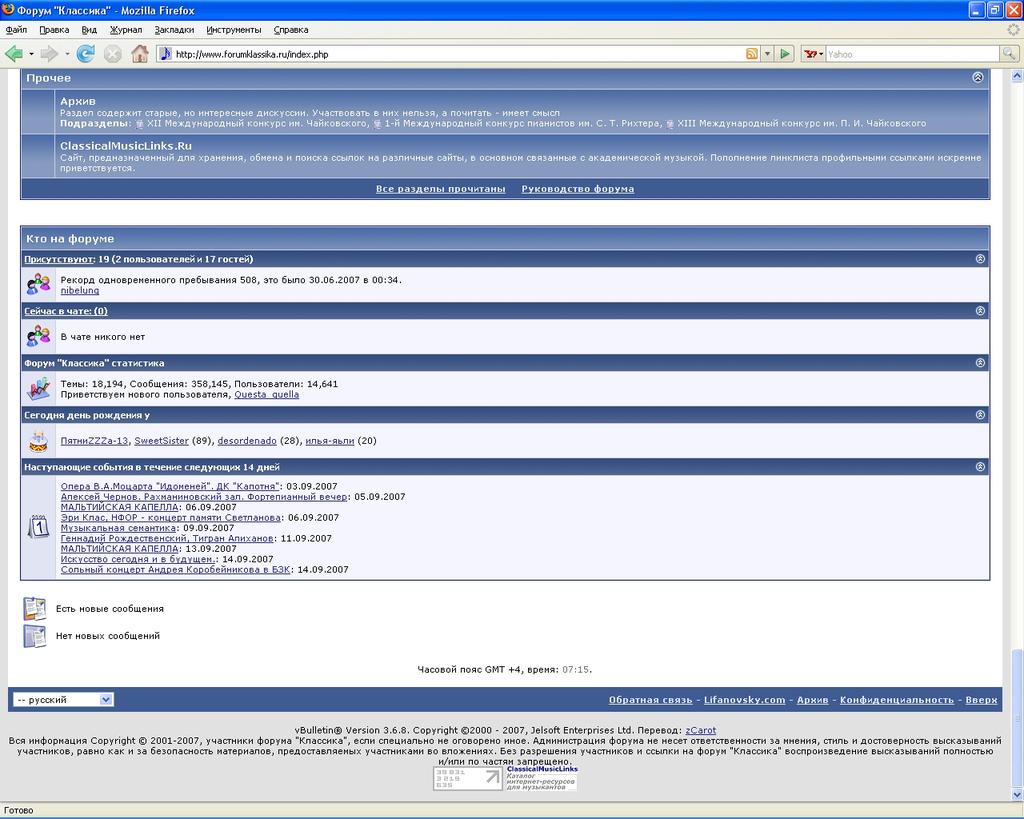Collapse the "Сегодня день рождения у" section
Viewport: 1024px width, 819px height.
pyautogui.click(x=979, y=415)
